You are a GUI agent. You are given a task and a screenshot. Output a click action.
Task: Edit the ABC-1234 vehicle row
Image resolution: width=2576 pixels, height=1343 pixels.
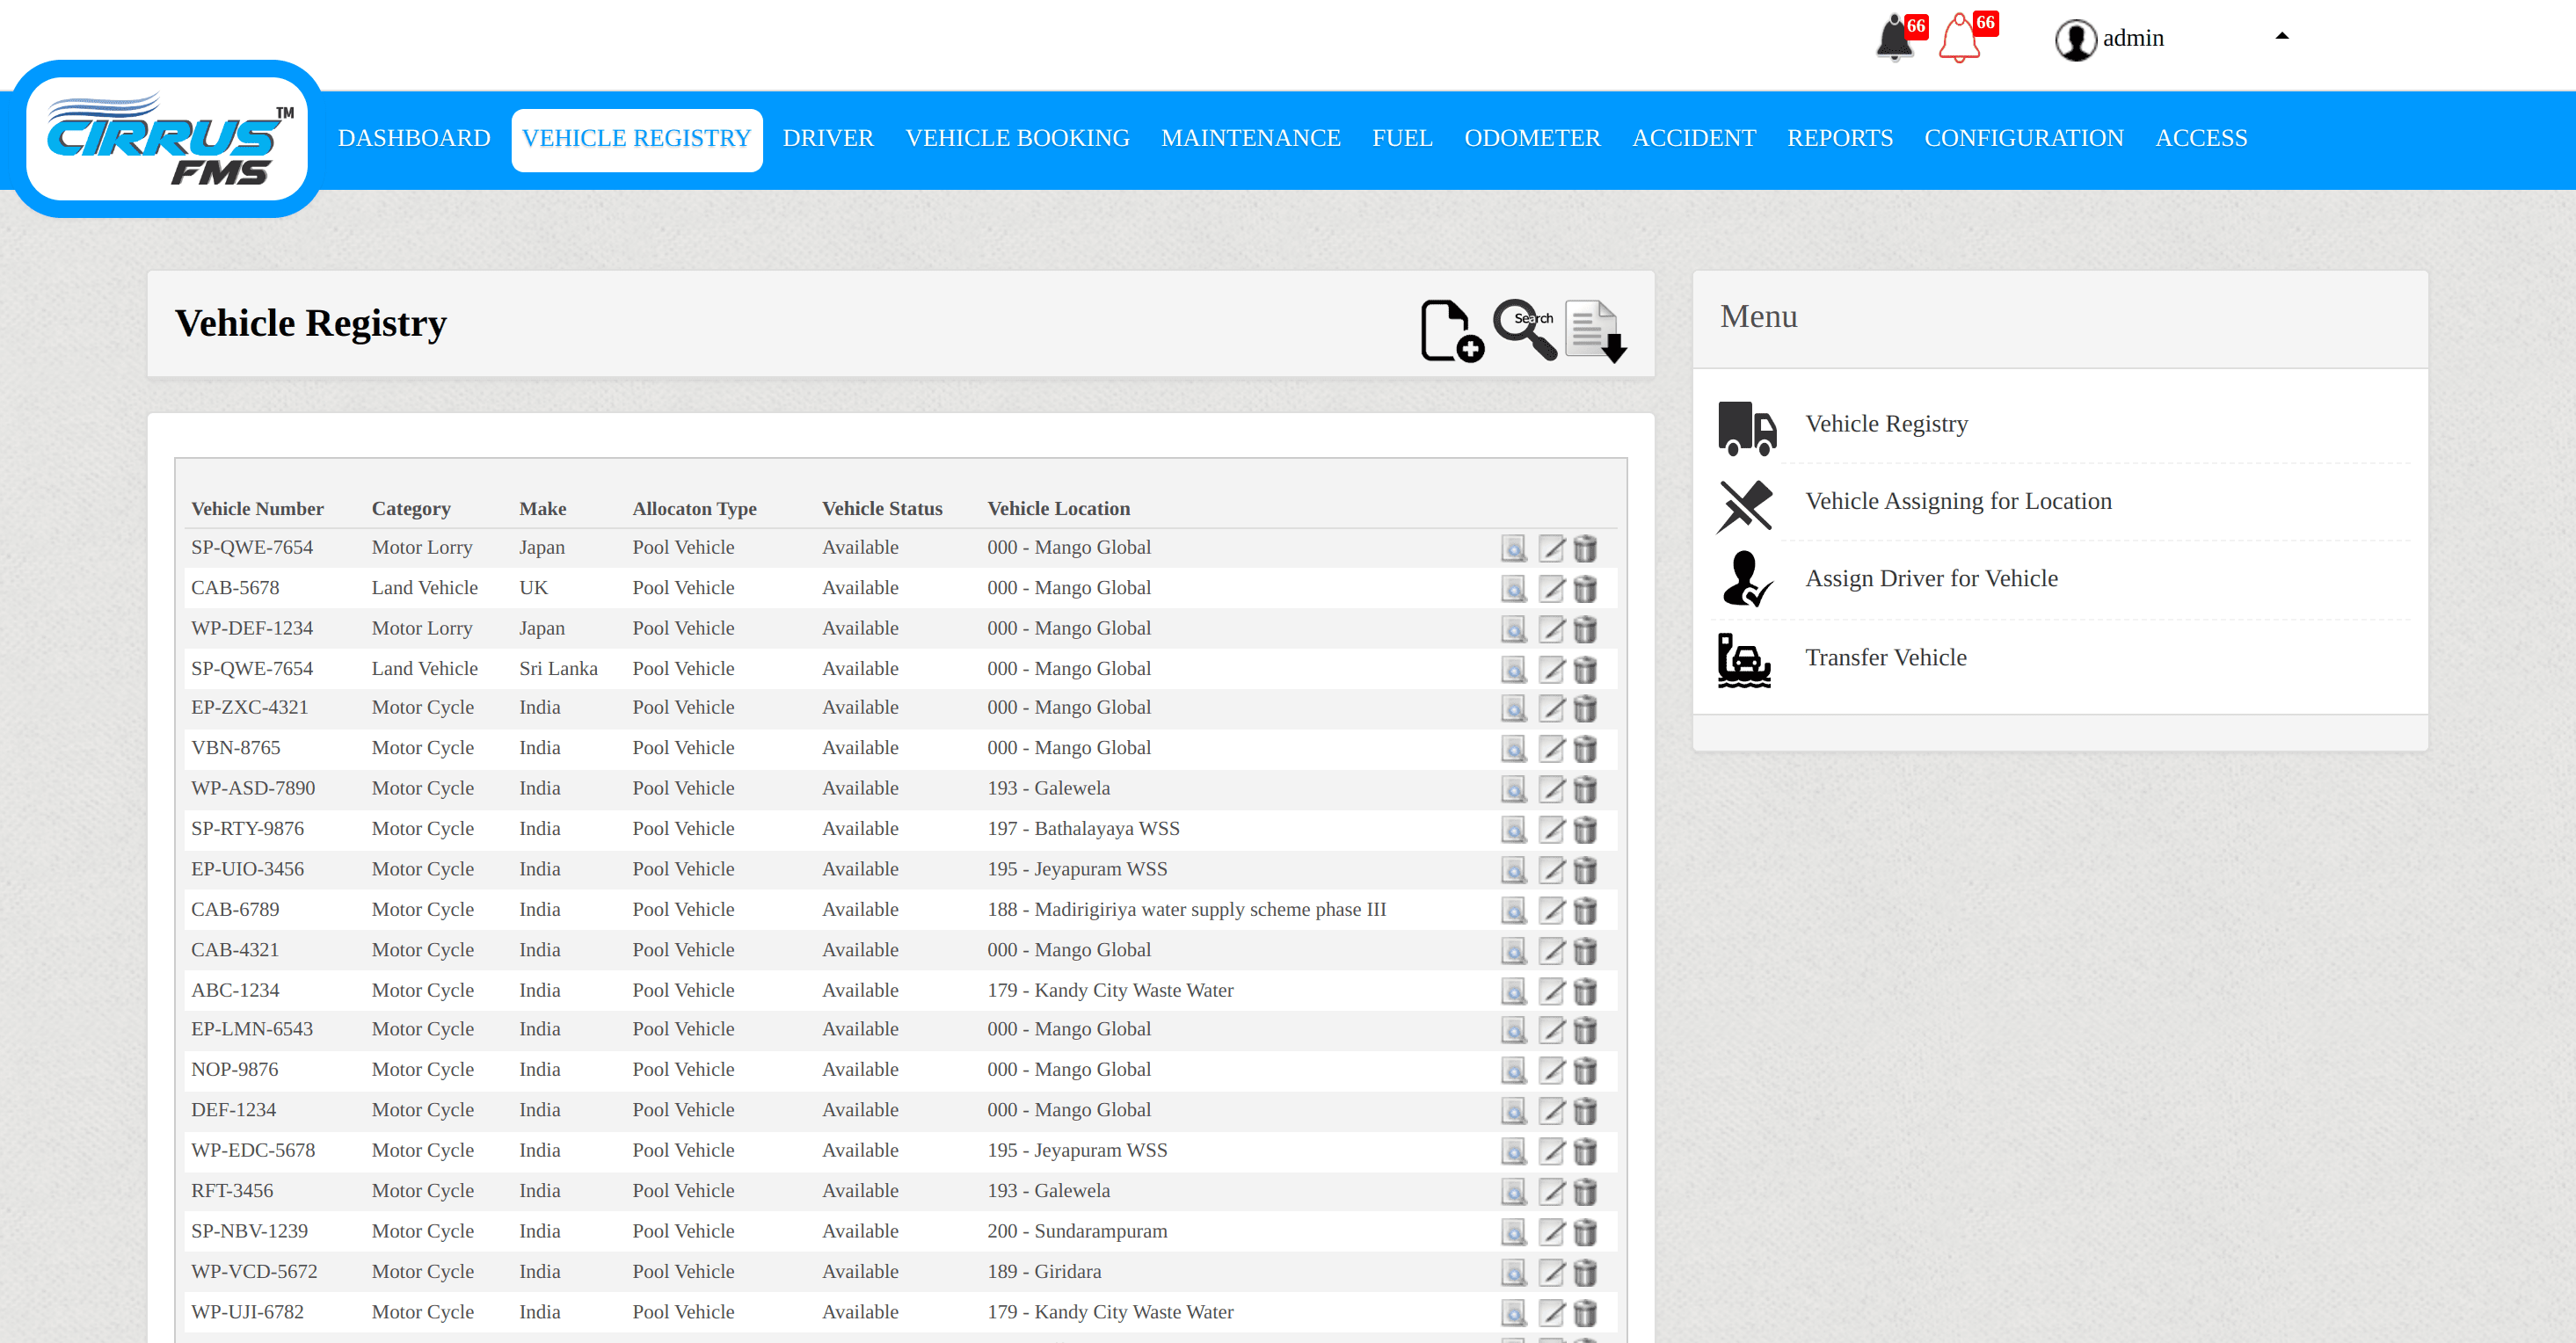(x=1550, y=991)
